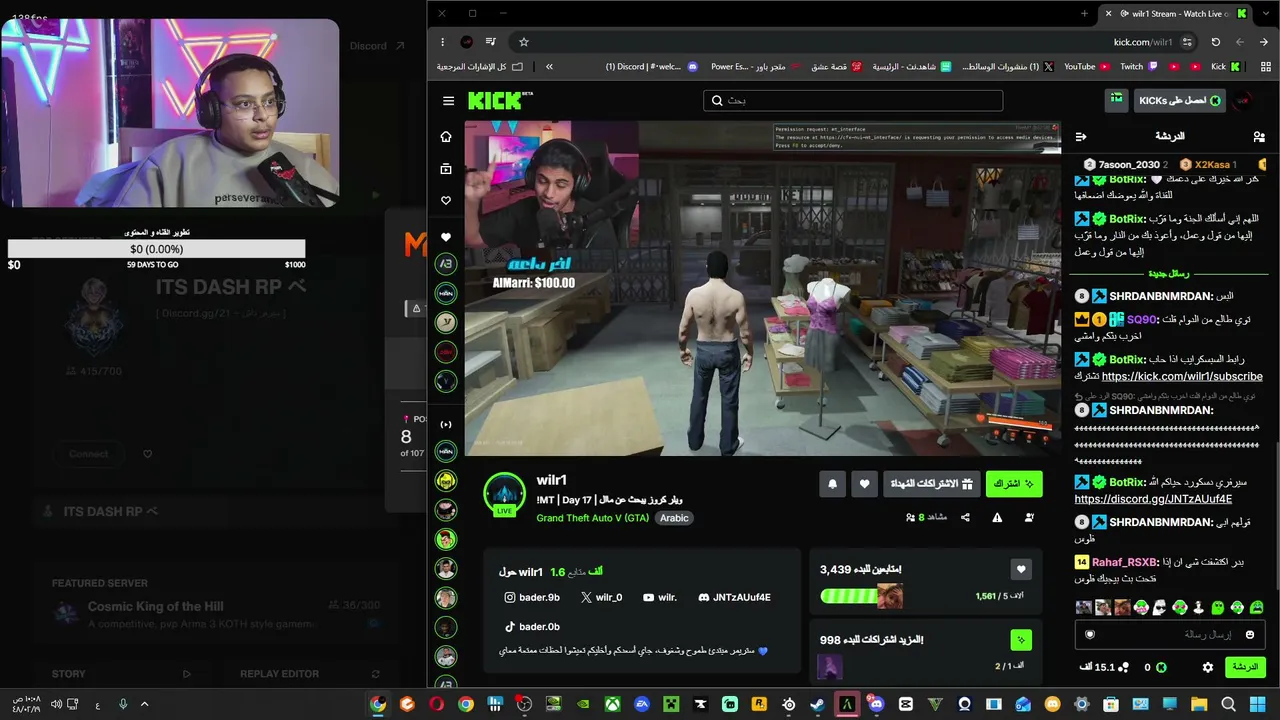This screenshot has width=1280, height=720.
Task: Share the wilr1 stream
Action: 965,517
